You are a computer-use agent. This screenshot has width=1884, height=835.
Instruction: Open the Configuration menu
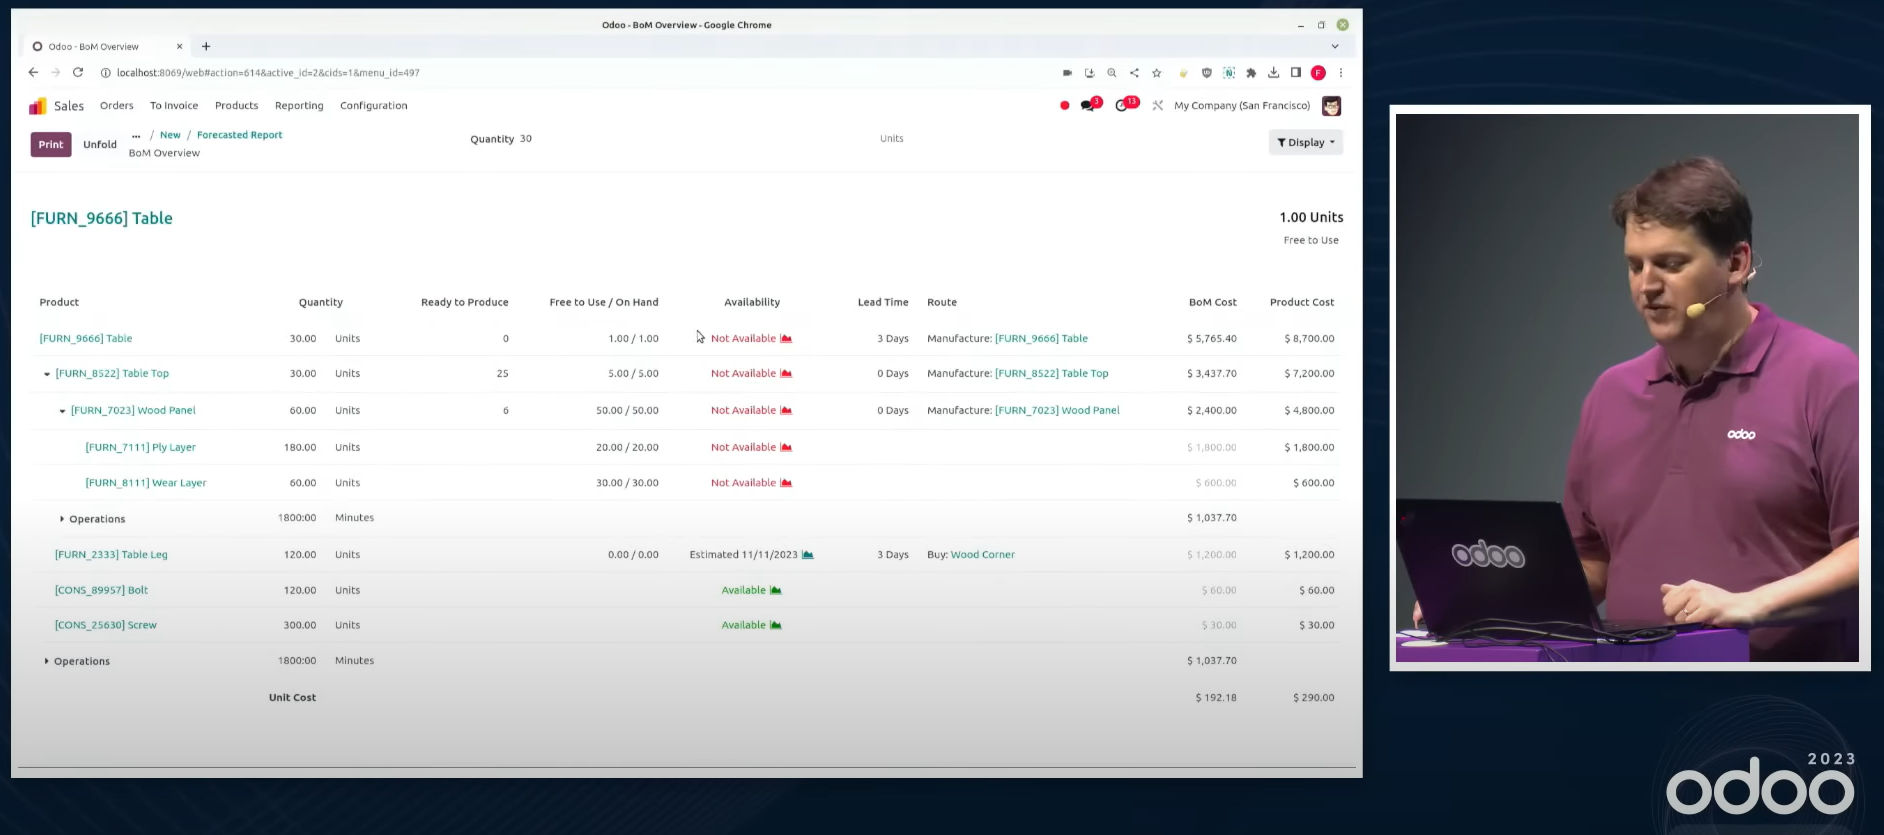pyautogui.click(x=374, y=106)
